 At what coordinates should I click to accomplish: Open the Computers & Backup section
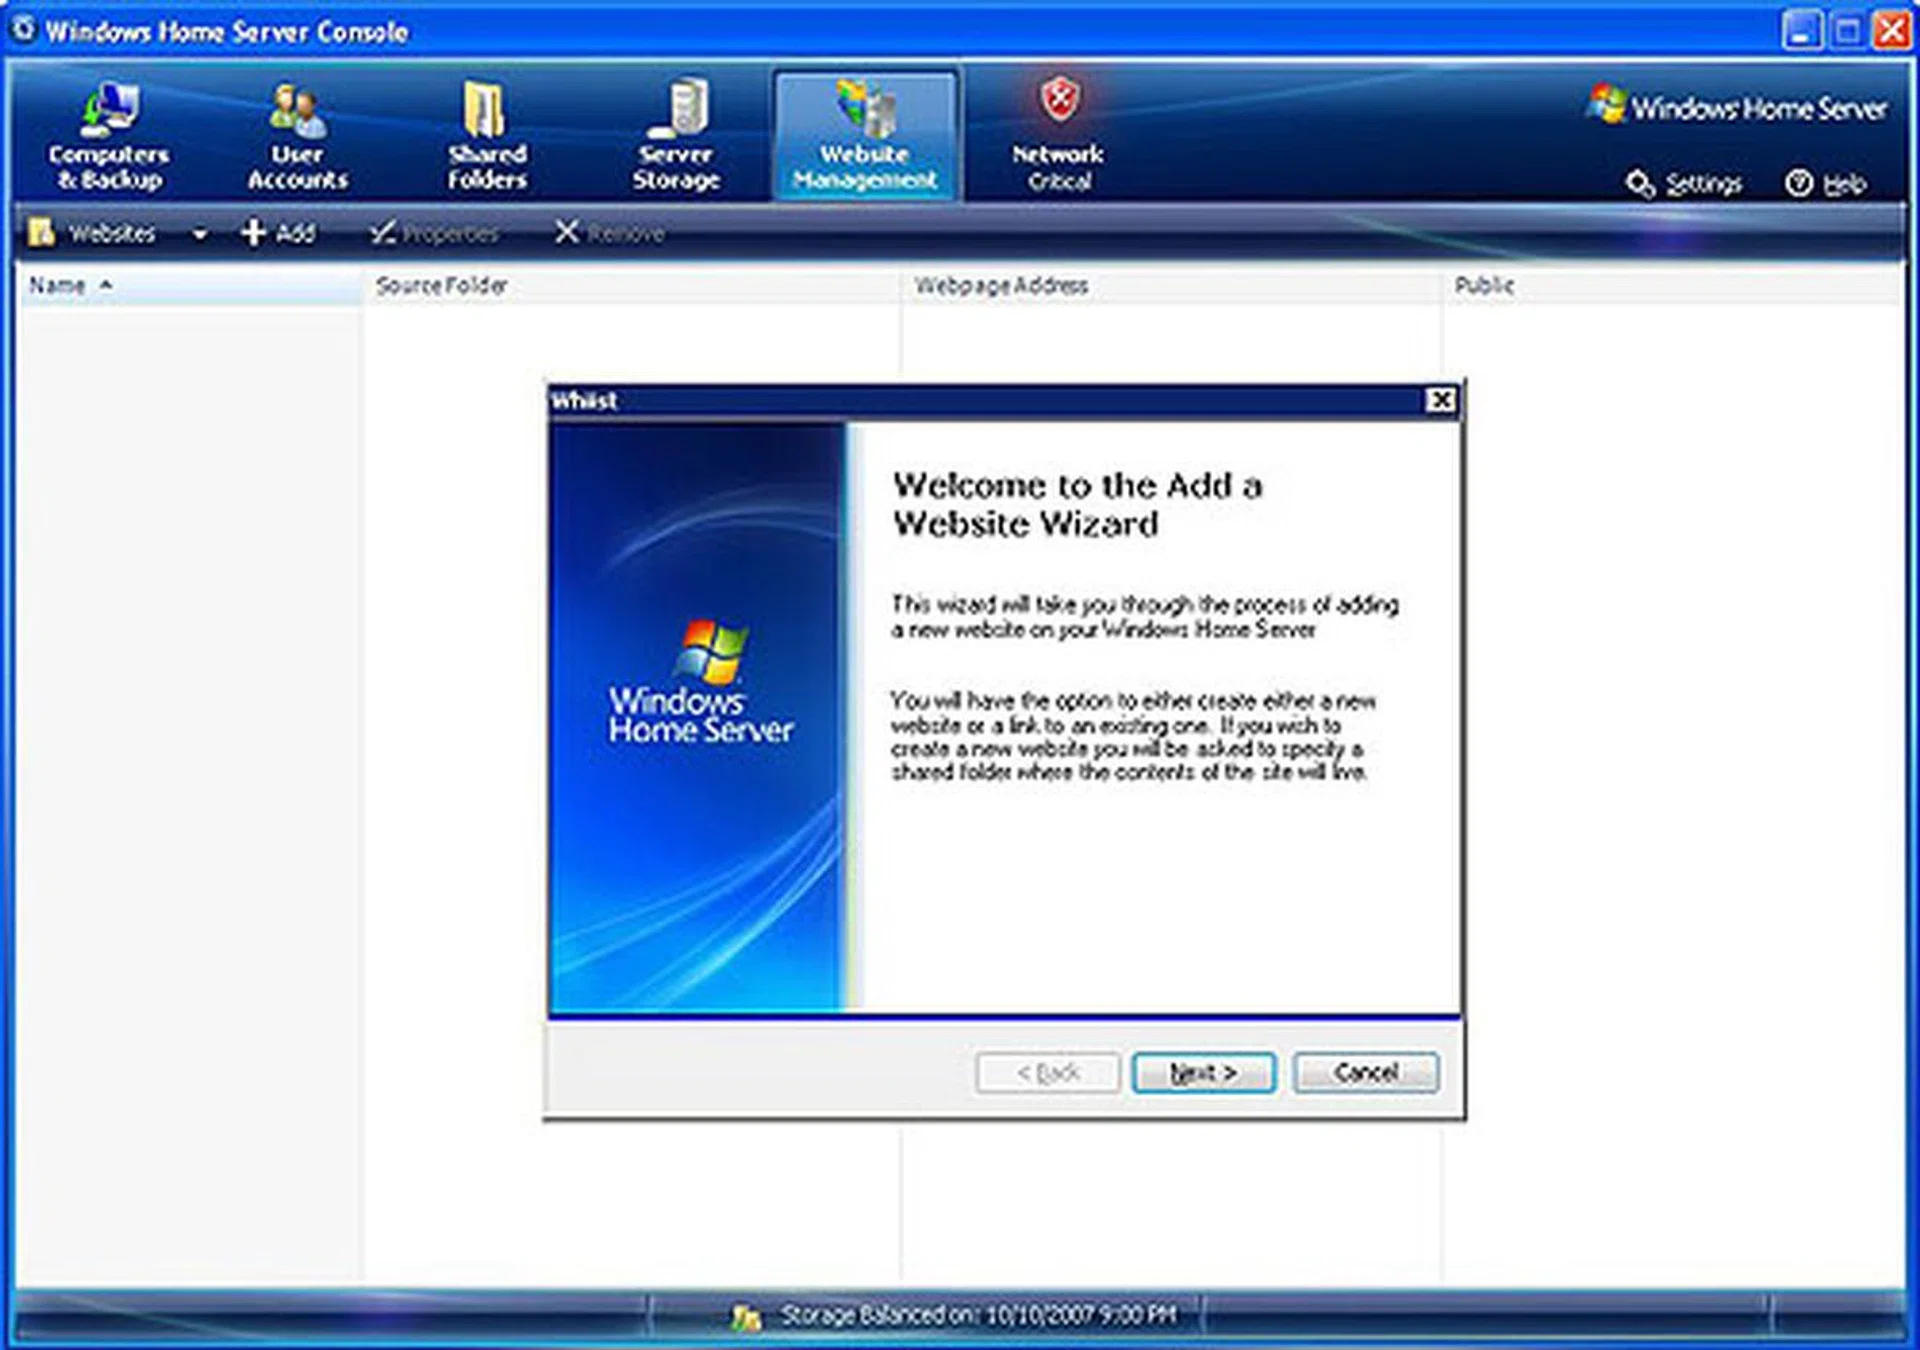[108, 135]
